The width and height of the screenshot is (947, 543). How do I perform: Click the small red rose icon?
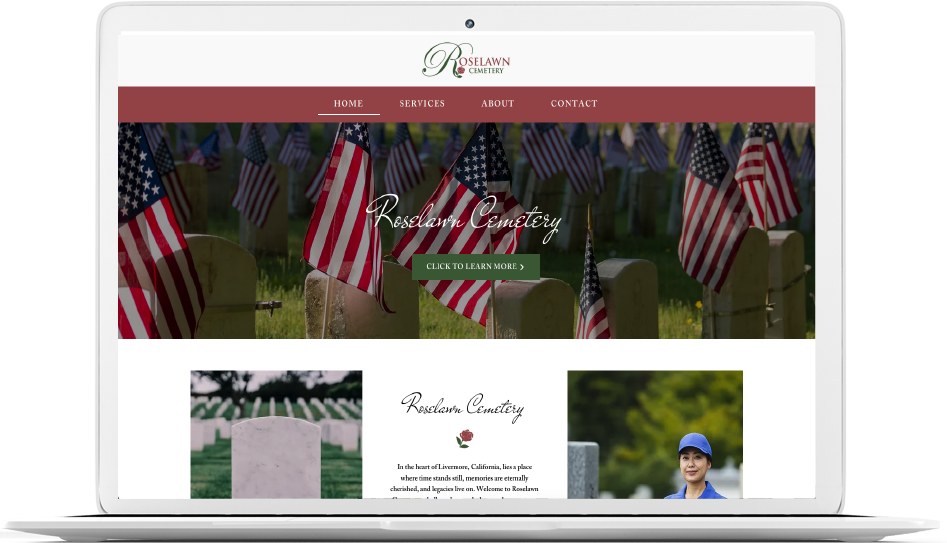[x=464, y=439]
